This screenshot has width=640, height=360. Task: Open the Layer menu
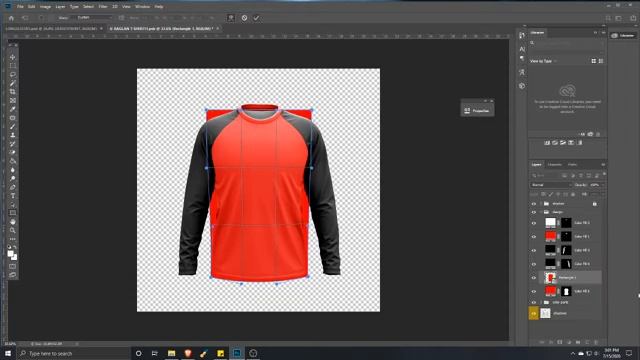pyautogui.click(x=60, y=7)
